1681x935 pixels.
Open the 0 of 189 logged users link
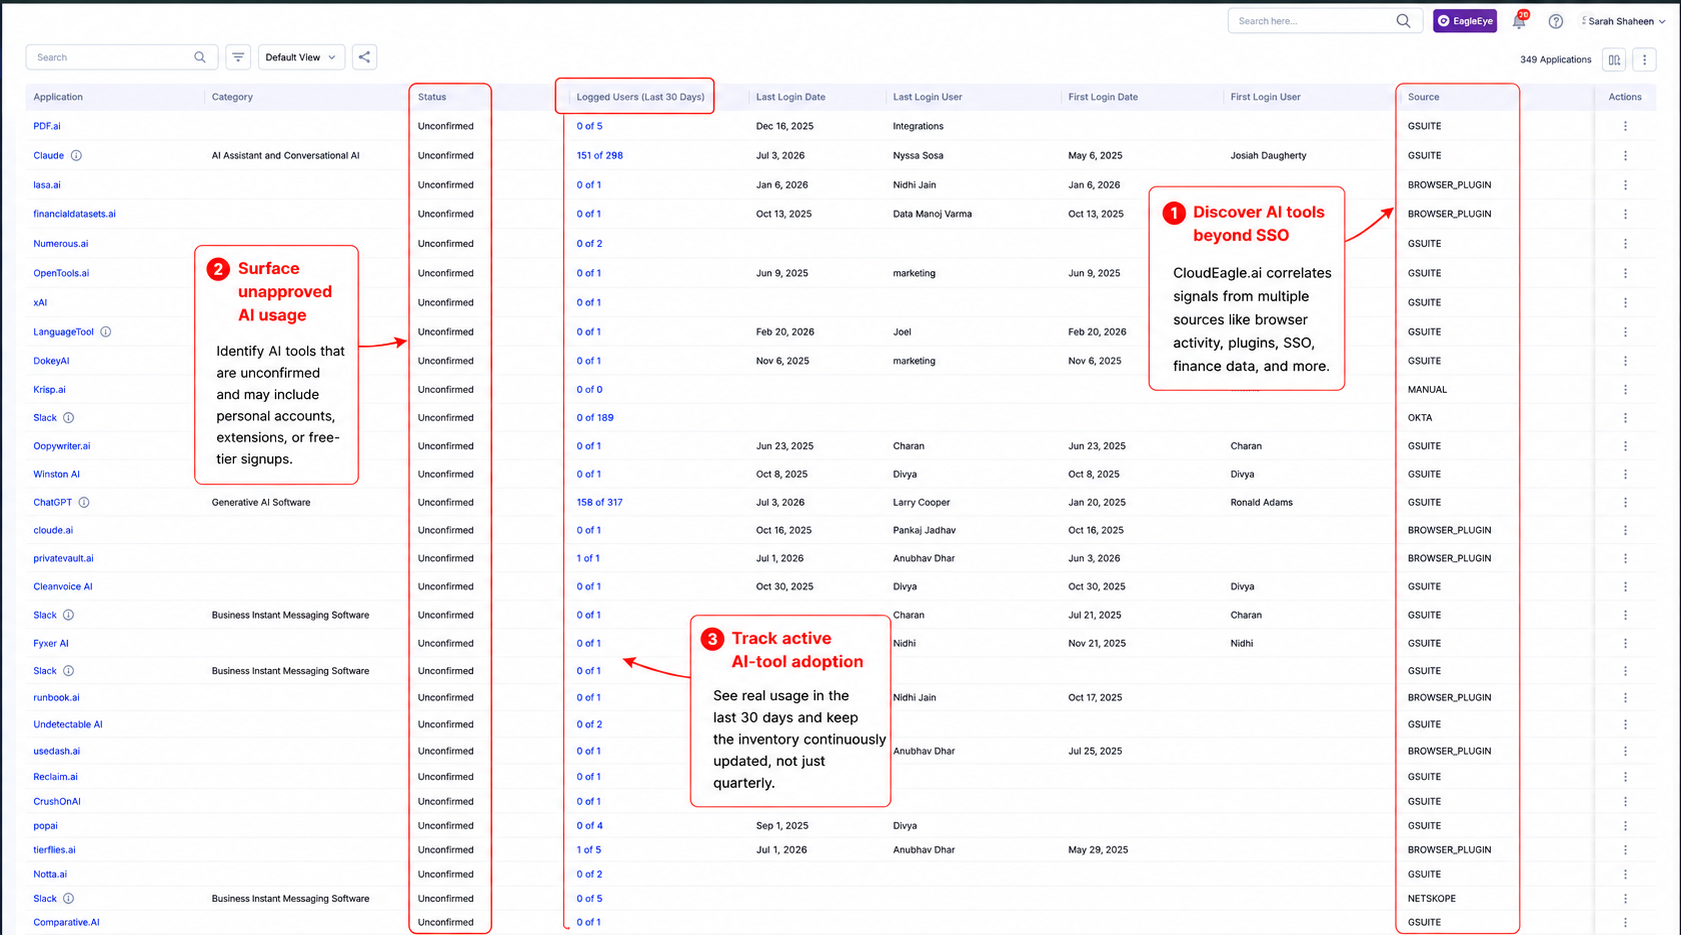(x=595, y=418)
